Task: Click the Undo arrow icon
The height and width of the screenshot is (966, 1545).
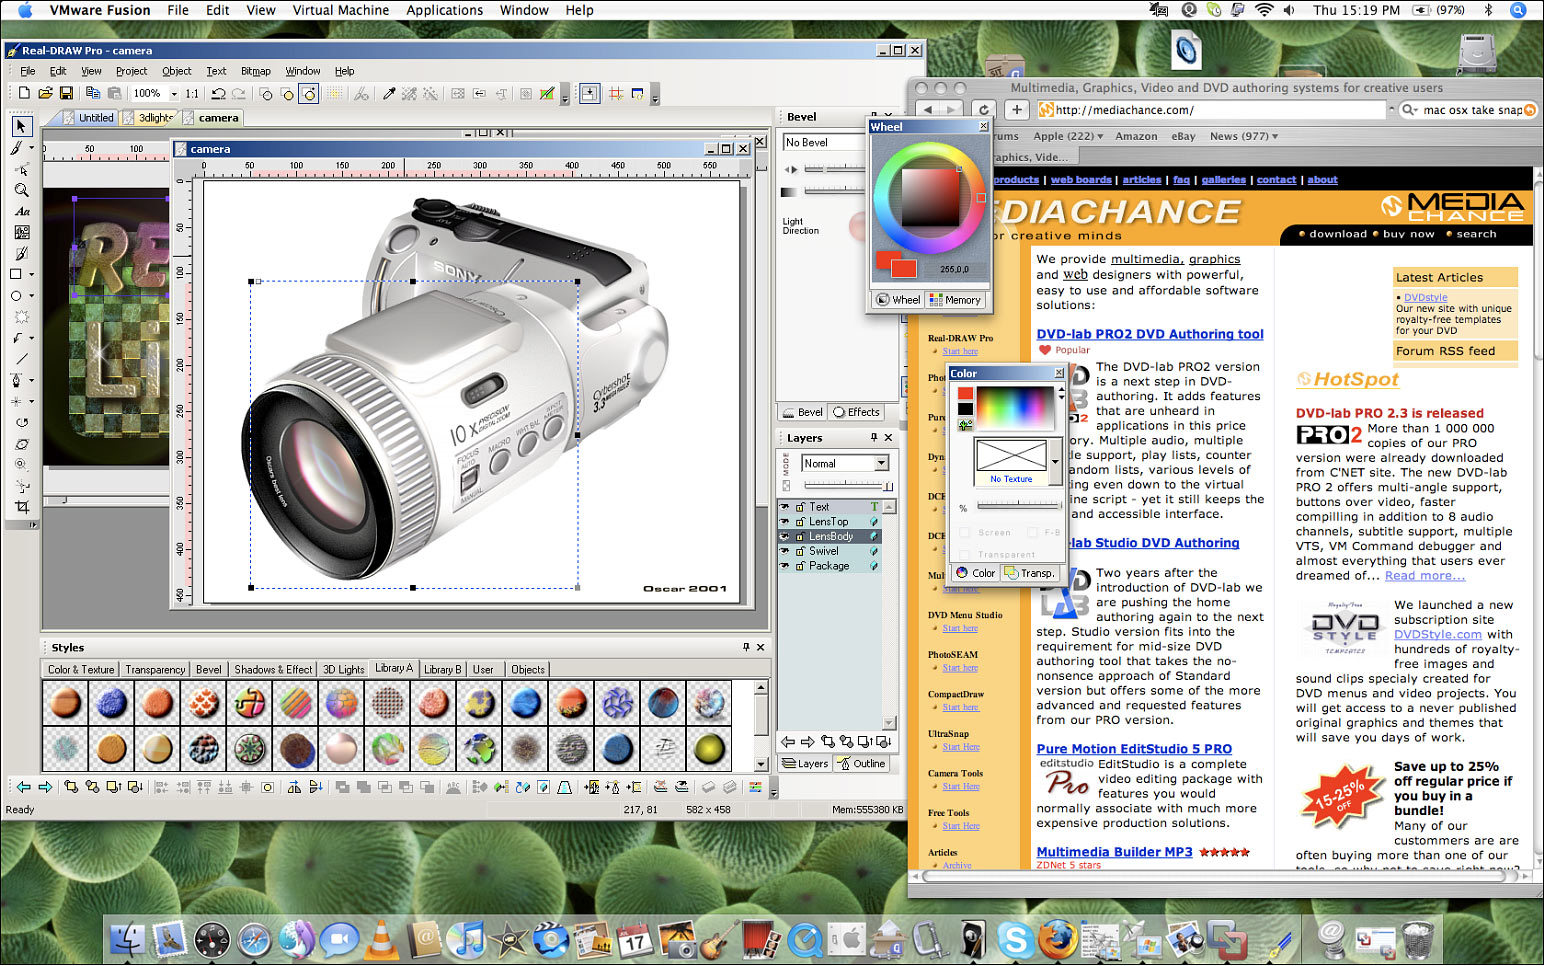Action: coord(218,94)
